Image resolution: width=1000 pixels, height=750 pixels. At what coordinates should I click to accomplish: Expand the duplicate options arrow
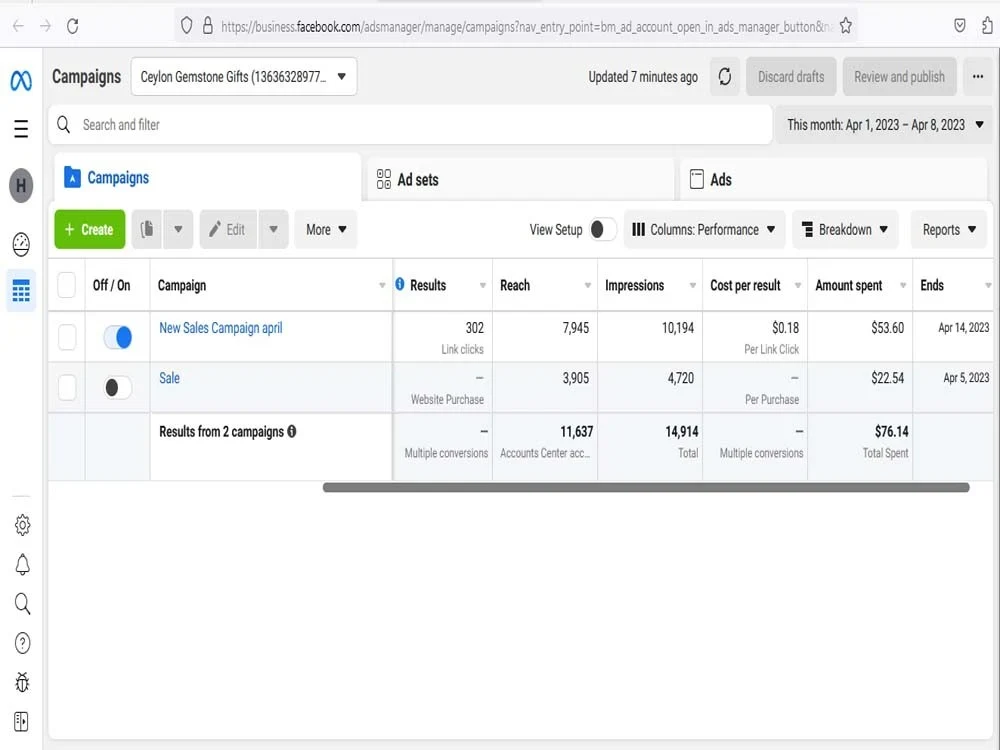coord(178,229)
